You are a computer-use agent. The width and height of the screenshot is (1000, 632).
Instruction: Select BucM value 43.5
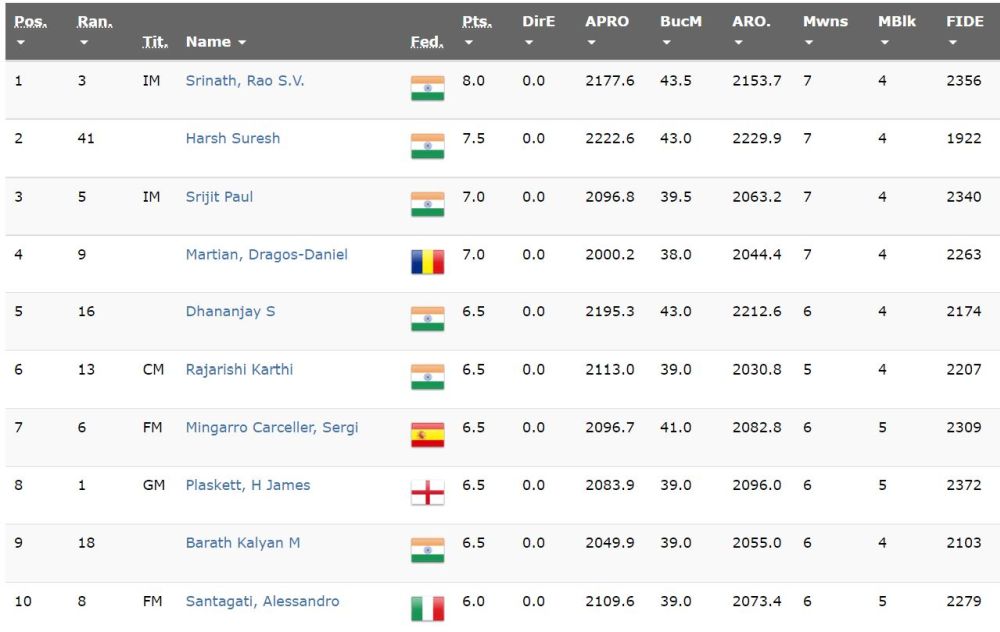(675, 80)
